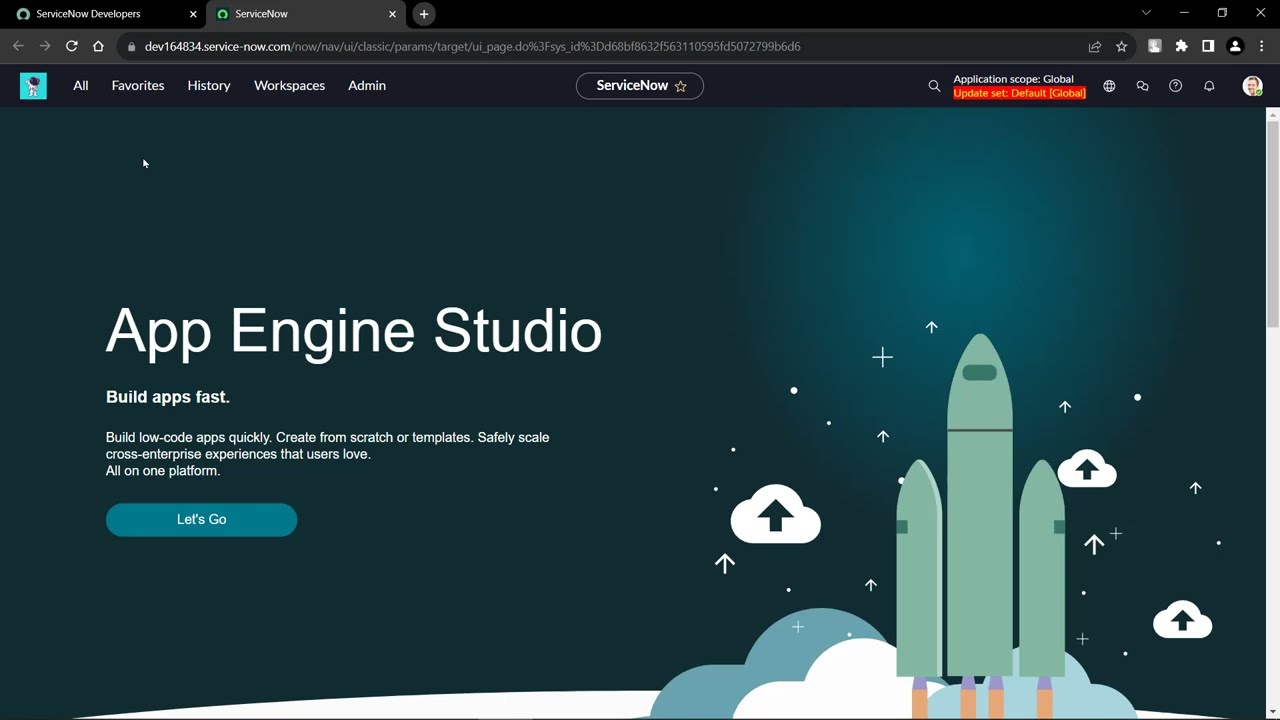
Task: Click the browser forward arrow
Action: point(45,46)
